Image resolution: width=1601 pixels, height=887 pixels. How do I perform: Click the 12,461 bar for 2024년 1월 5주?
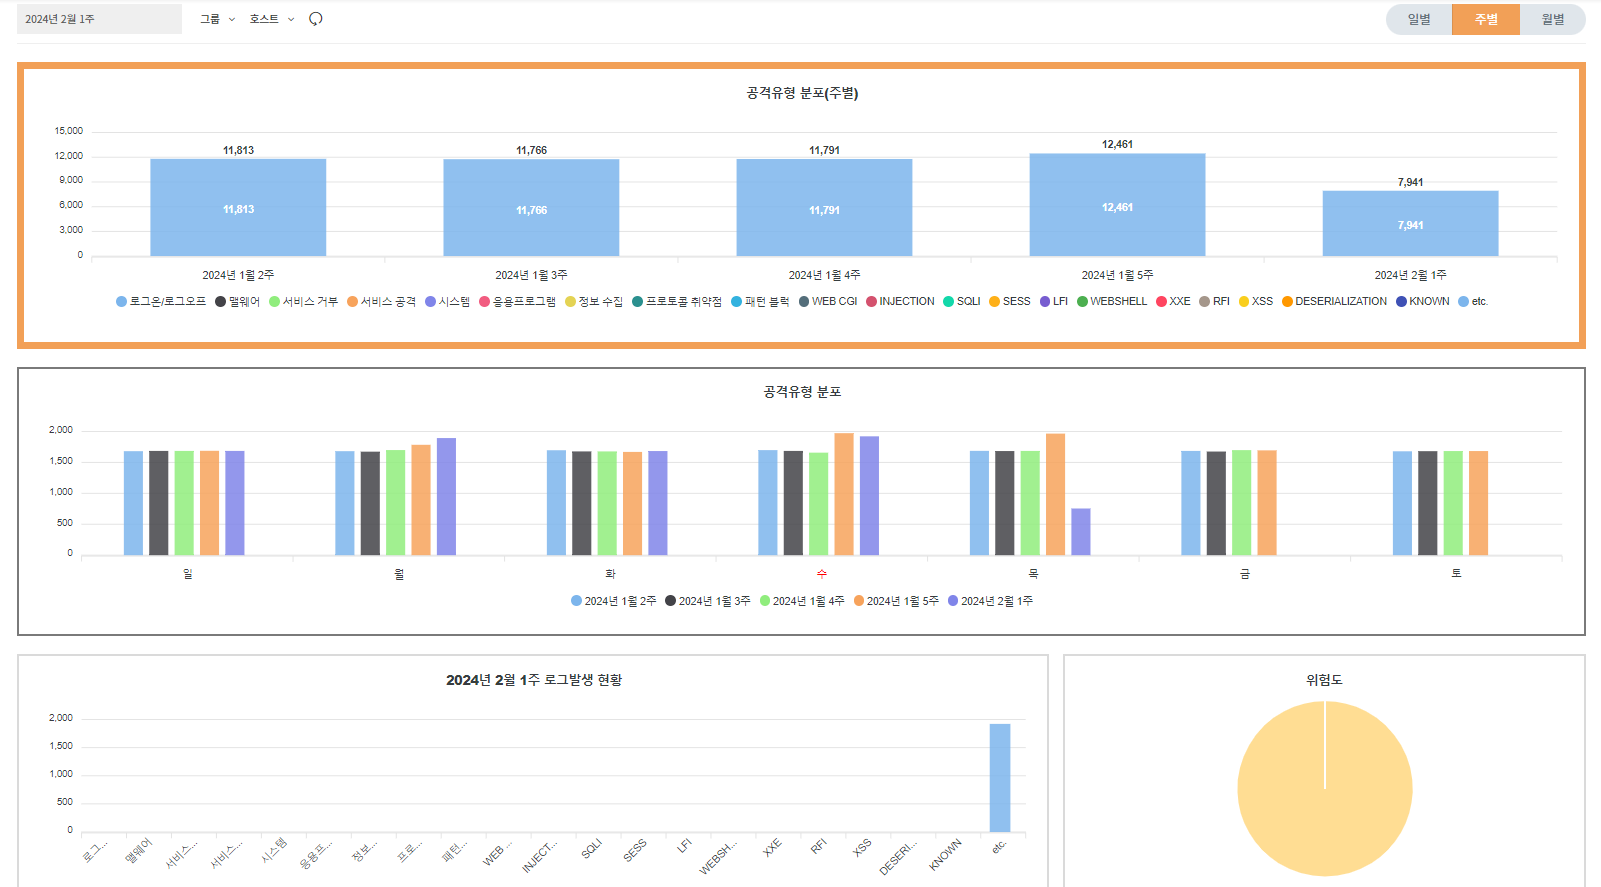1117,206
